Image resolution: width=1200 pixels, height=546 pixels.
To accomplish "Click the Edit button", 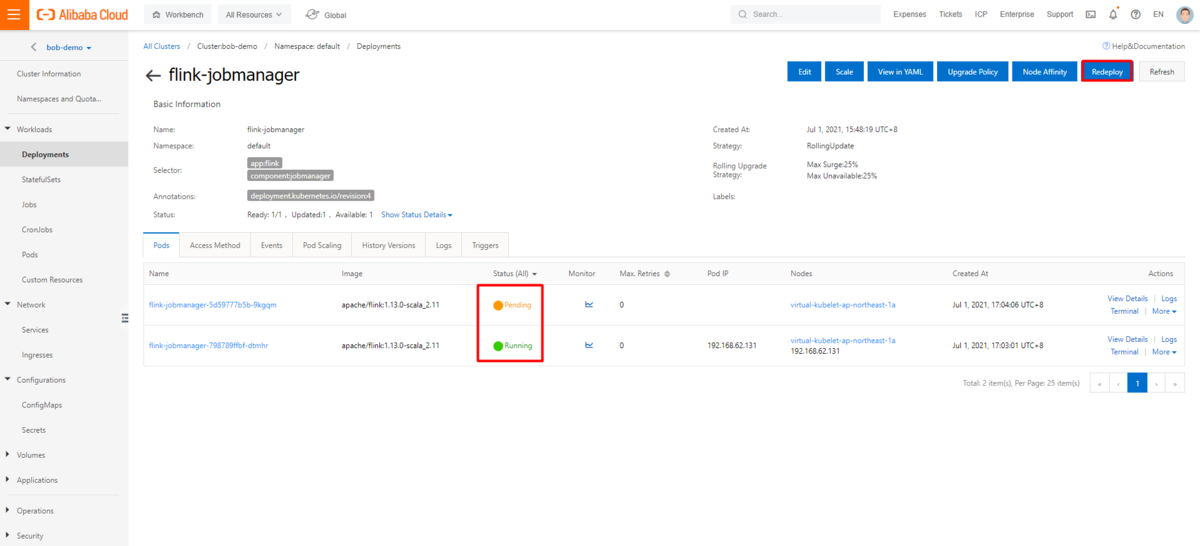I will [804, 72].
